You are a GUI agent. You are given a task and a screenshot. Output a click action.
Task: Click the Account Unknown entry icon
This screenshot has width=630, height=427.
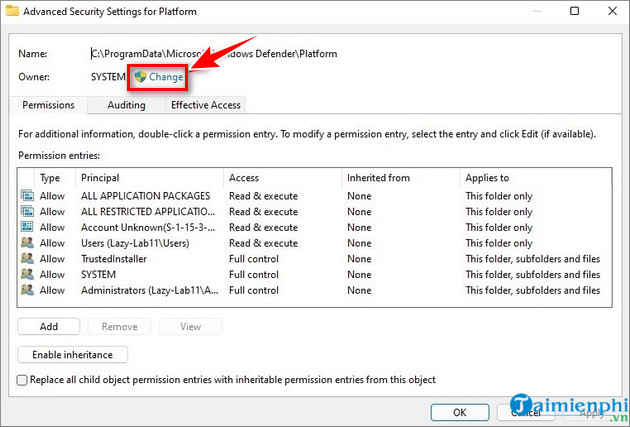27,227
